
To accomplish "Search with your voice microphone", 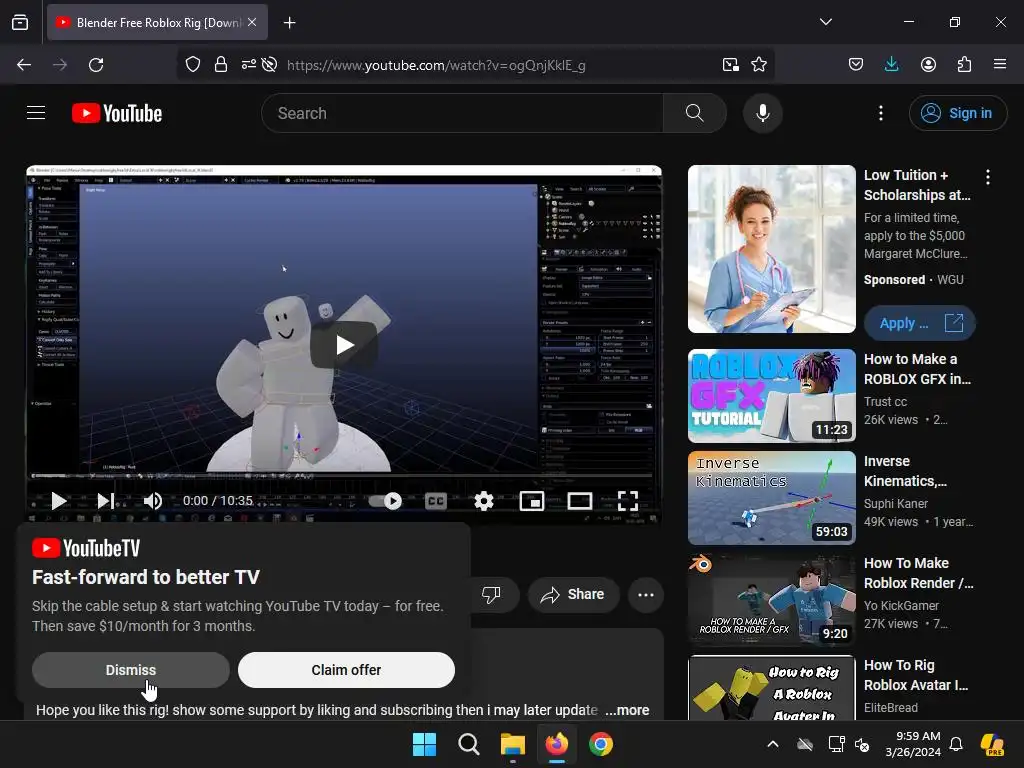I will (762, 113).
